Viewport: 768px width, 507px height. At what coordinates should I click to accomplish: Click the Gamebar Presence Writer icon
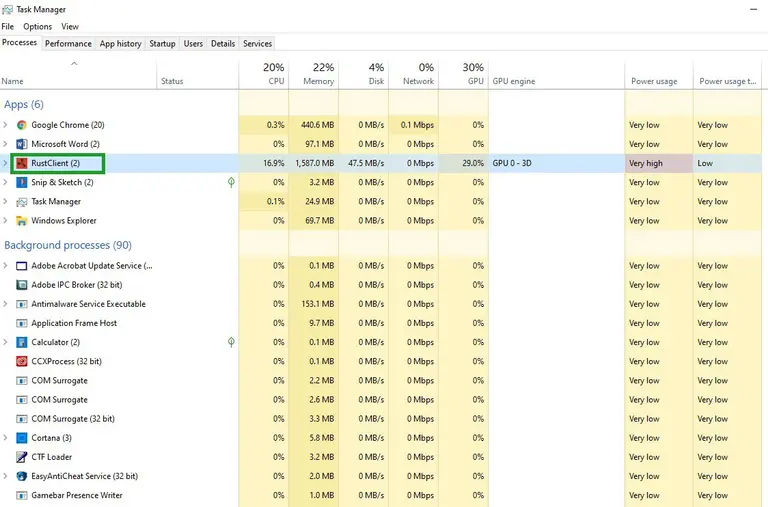tap(22, 495)
